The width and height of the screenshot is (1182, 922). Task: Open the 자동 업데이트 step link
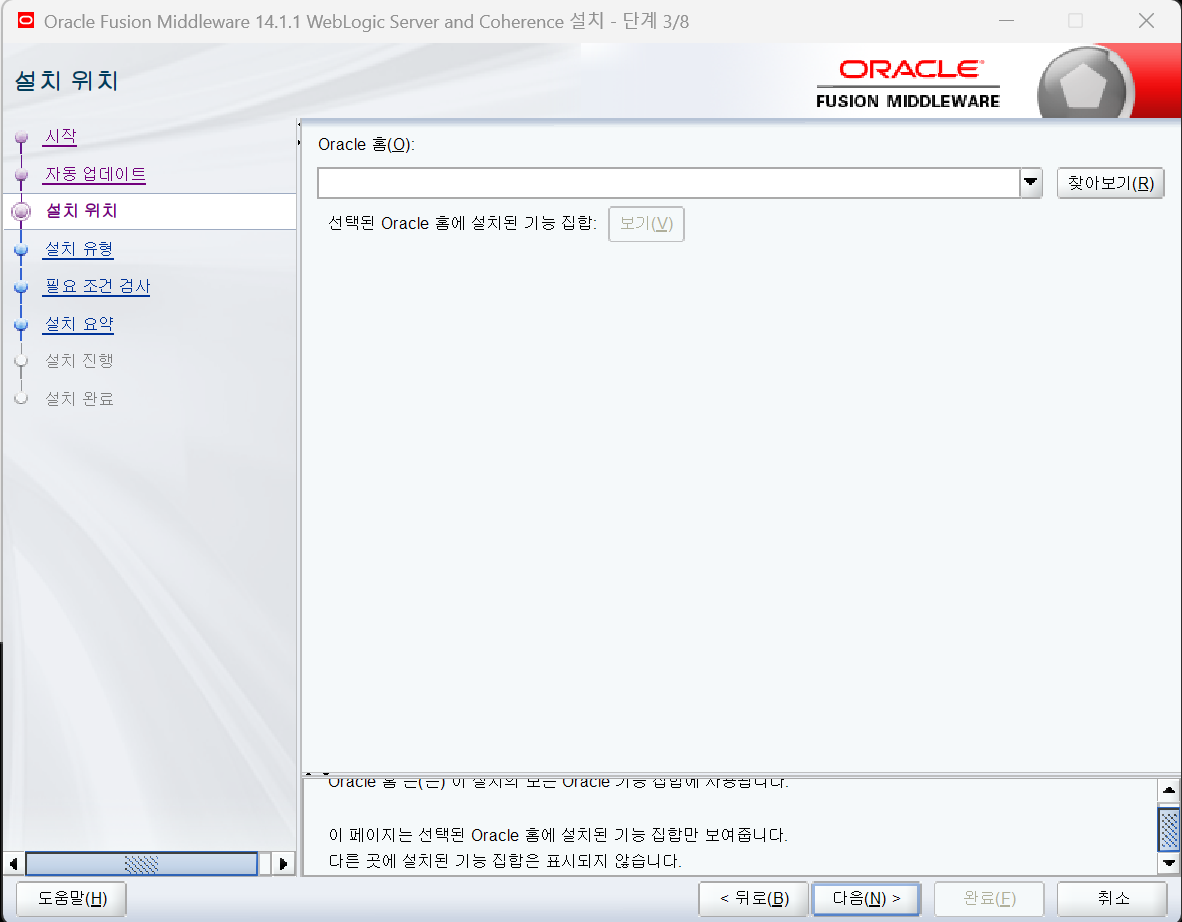click(95, 174)
